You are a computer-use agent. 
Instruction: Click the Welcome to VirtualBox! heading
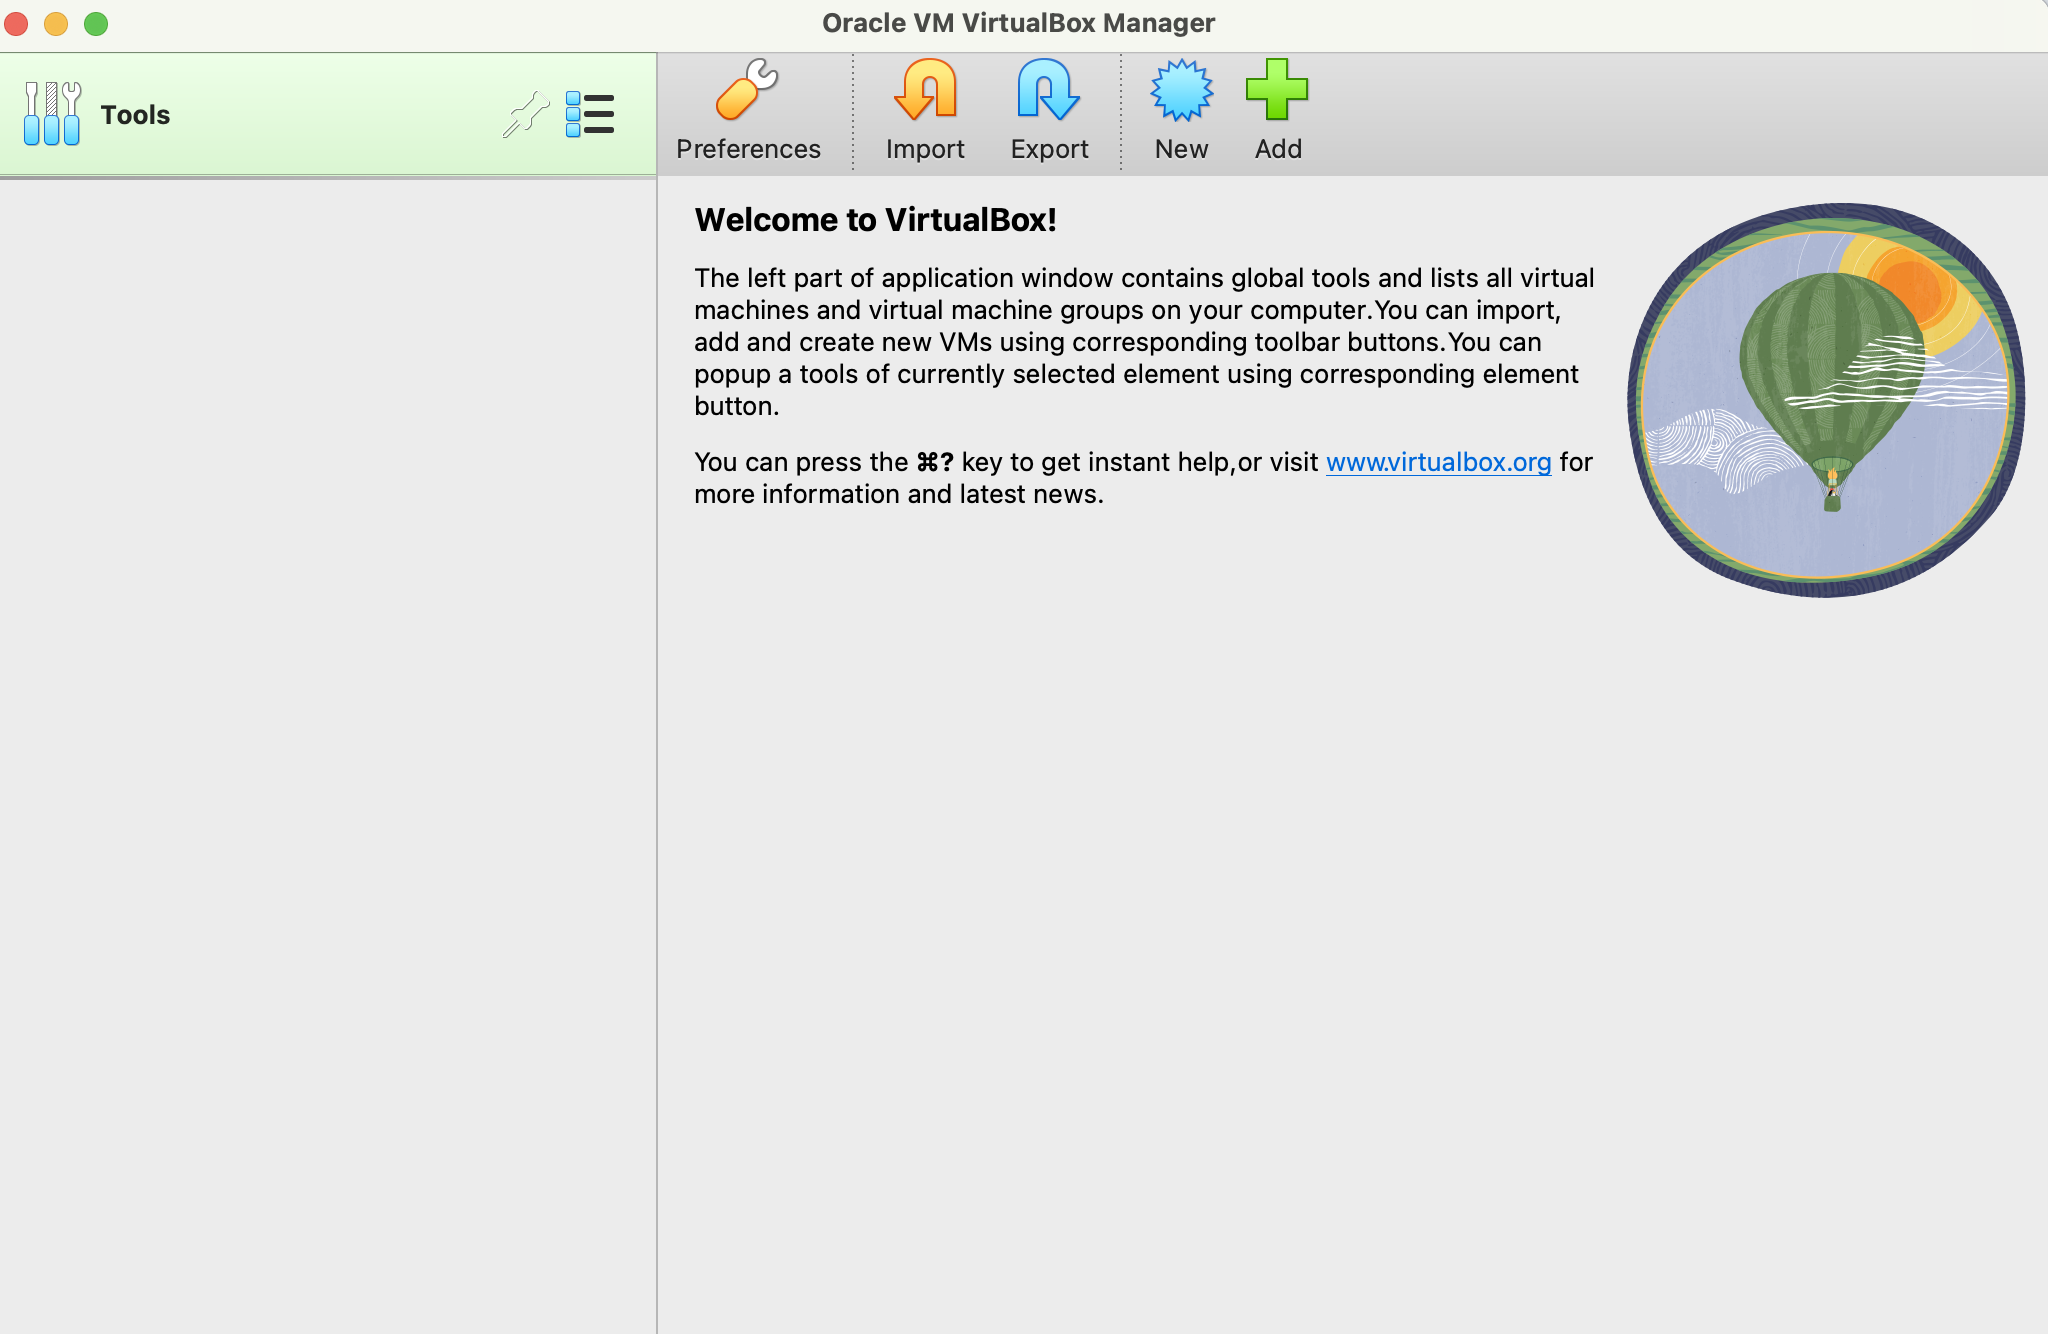click(875, 220)
